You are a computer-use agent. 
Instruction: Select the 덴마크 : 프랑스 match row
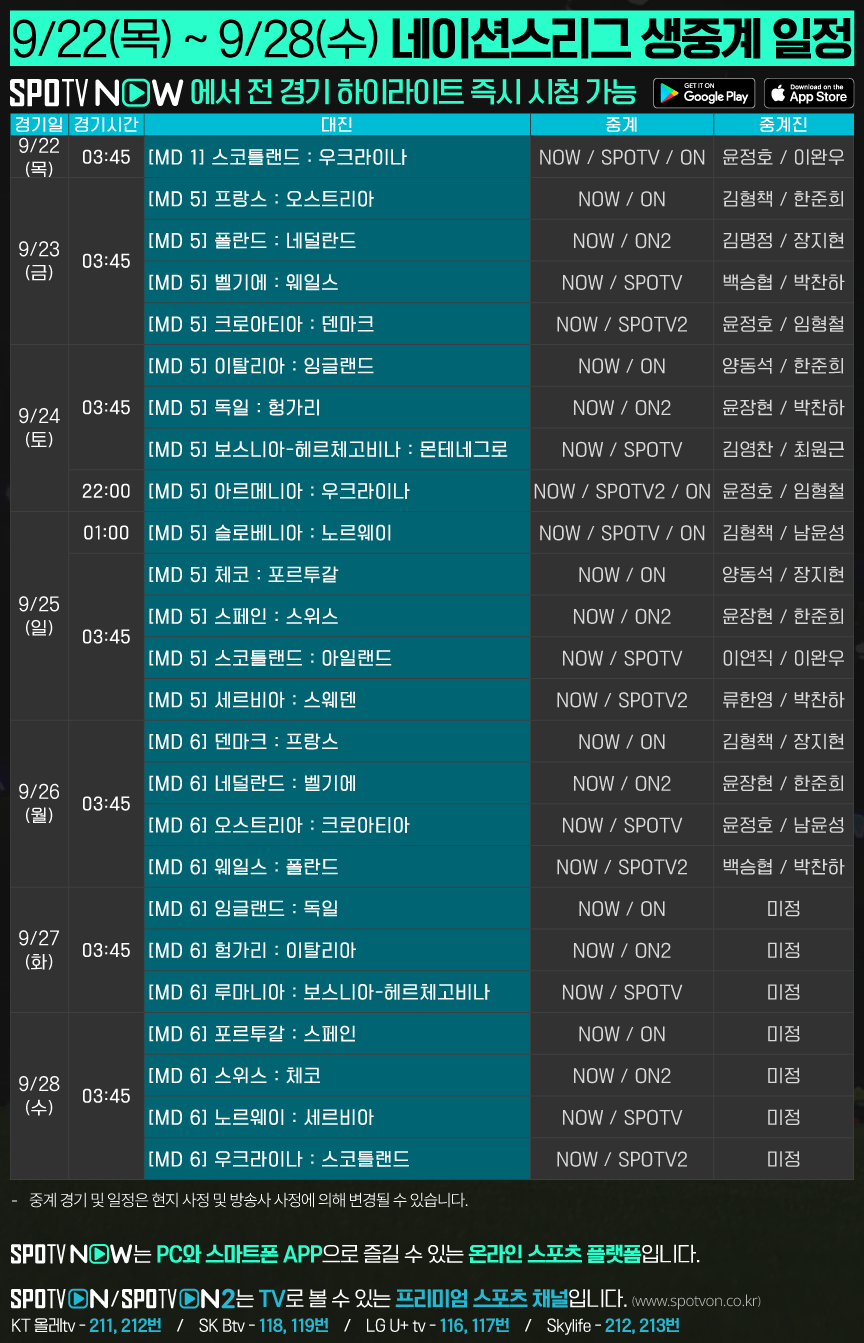[x=337, y=742]
